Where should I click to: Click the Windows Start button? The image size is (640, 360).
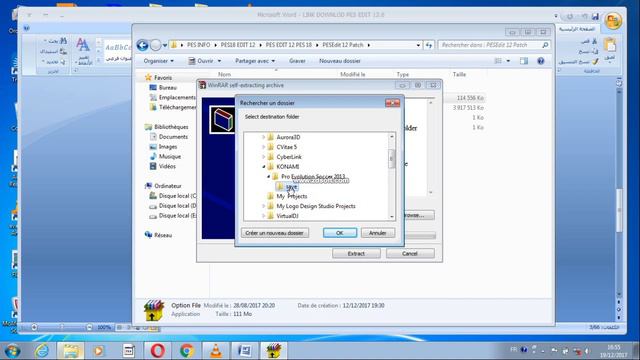pos(12,351)
